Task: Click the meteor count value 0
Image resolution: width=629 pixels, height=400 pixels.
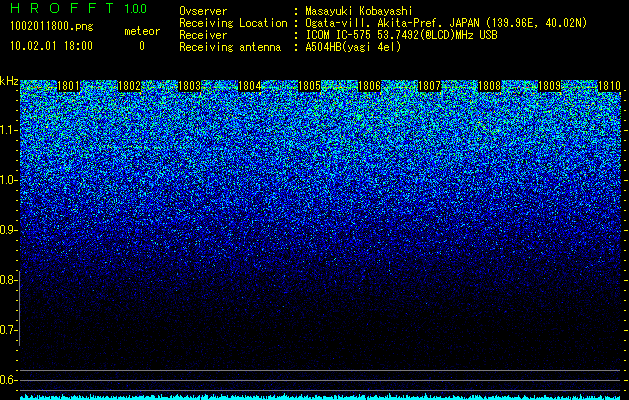Action: 142,46
